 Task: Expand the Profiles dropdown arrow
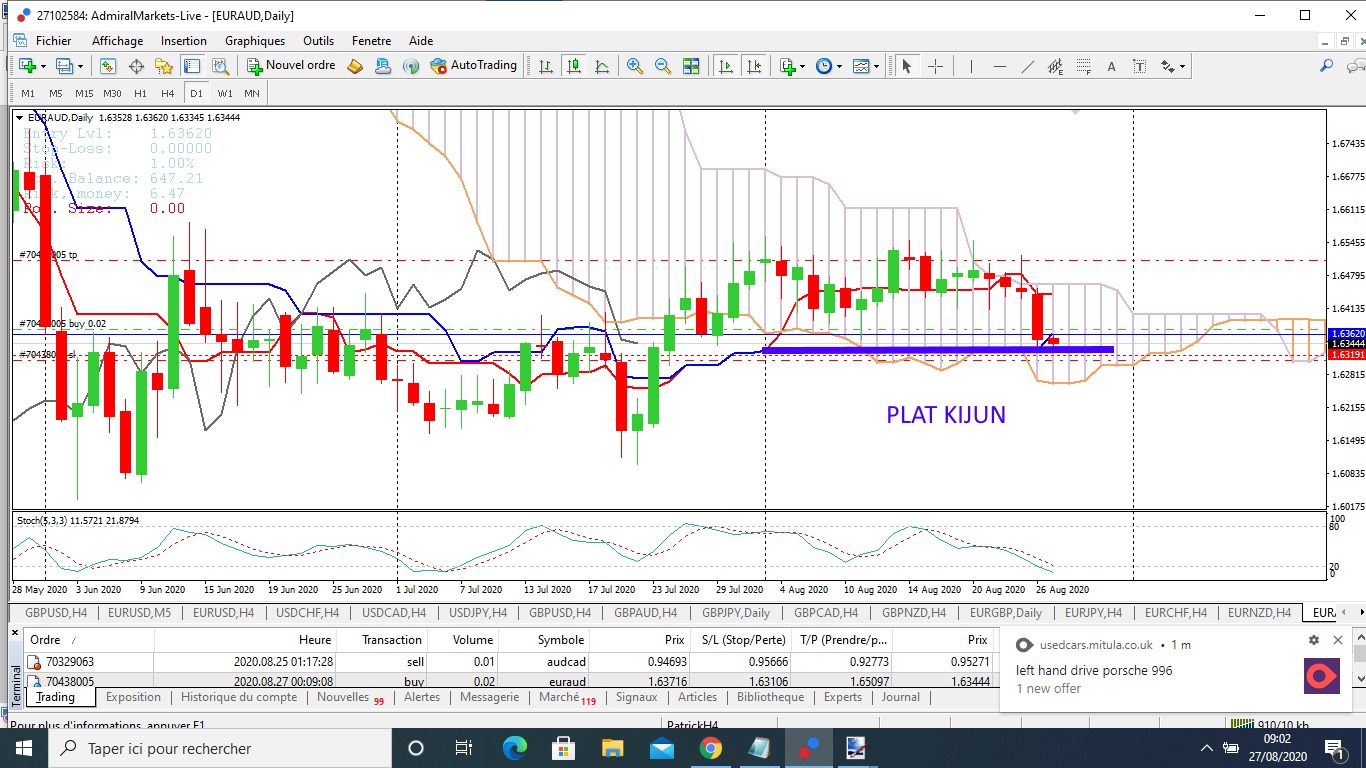(80, 67)
